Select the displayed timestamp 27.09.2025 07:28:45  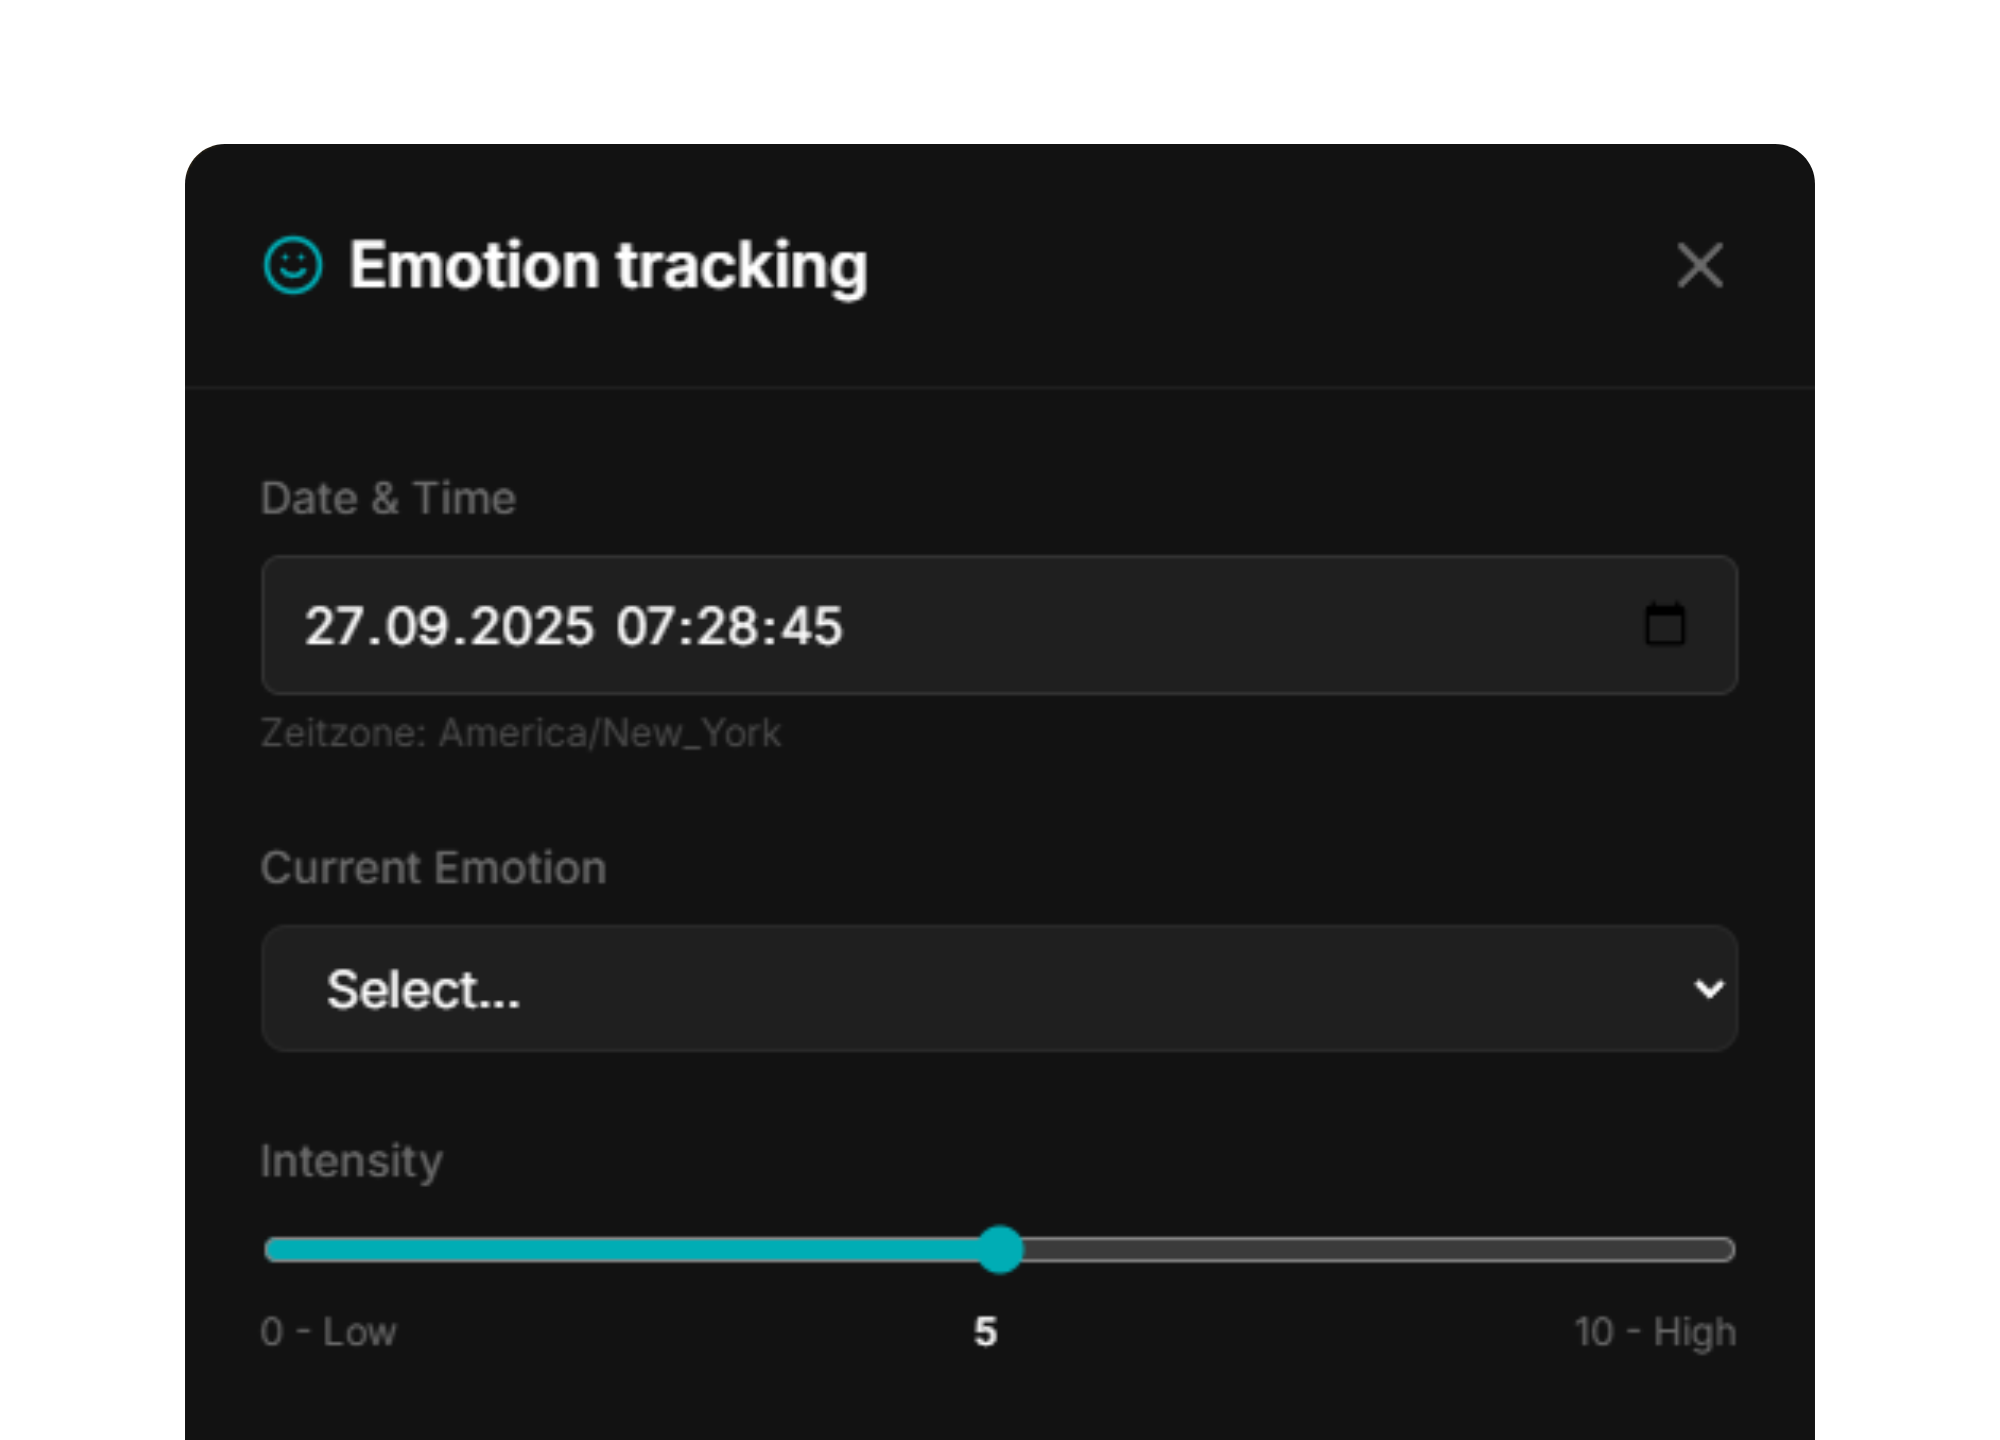coord(574,626)
